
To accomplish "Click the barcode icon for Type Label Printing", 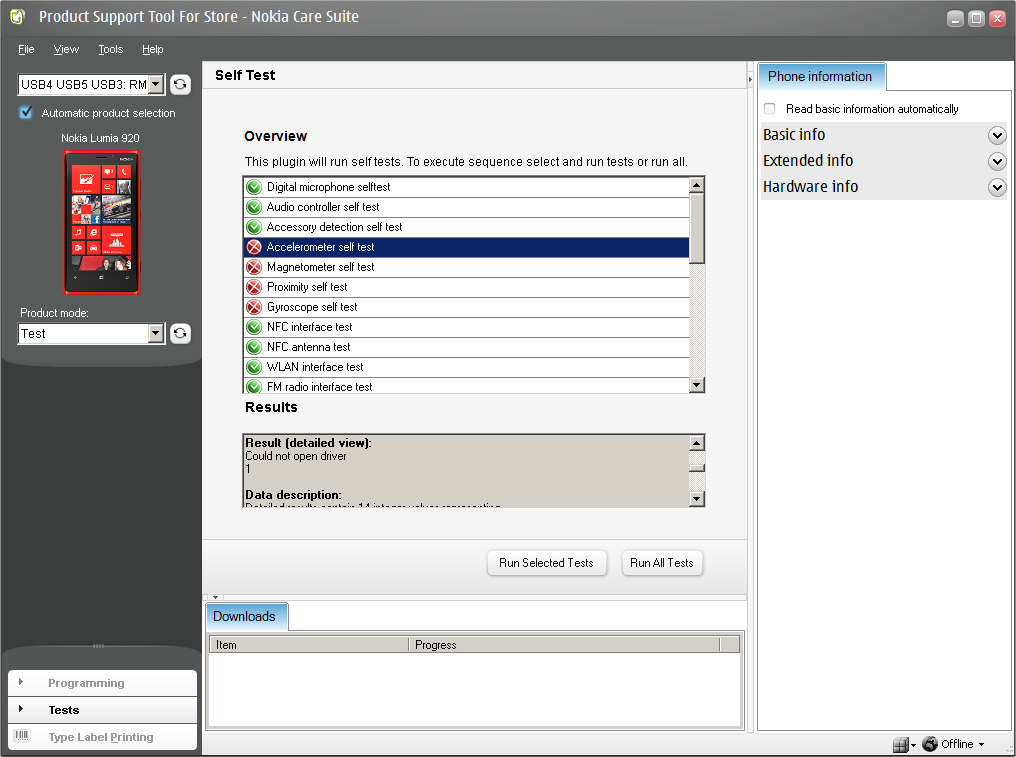I will [x=22, y=736].
